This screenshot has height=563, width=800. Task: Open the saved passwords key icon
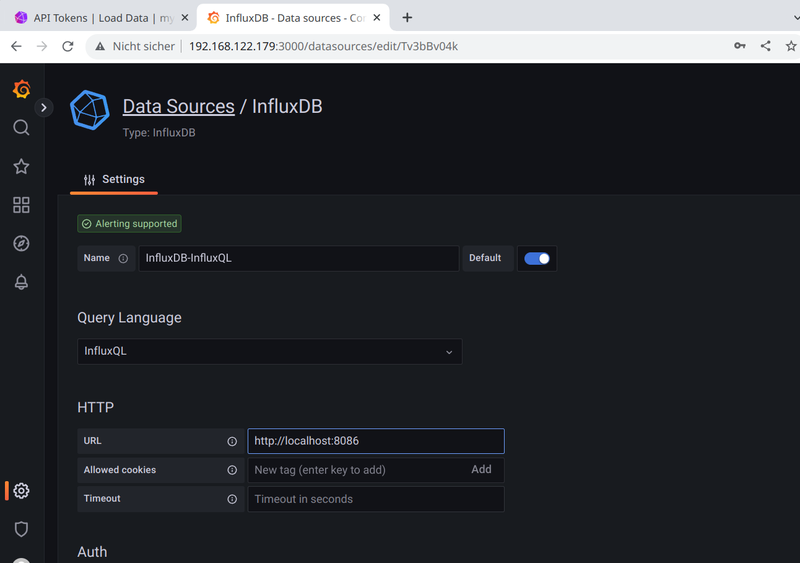click(740, 46)
